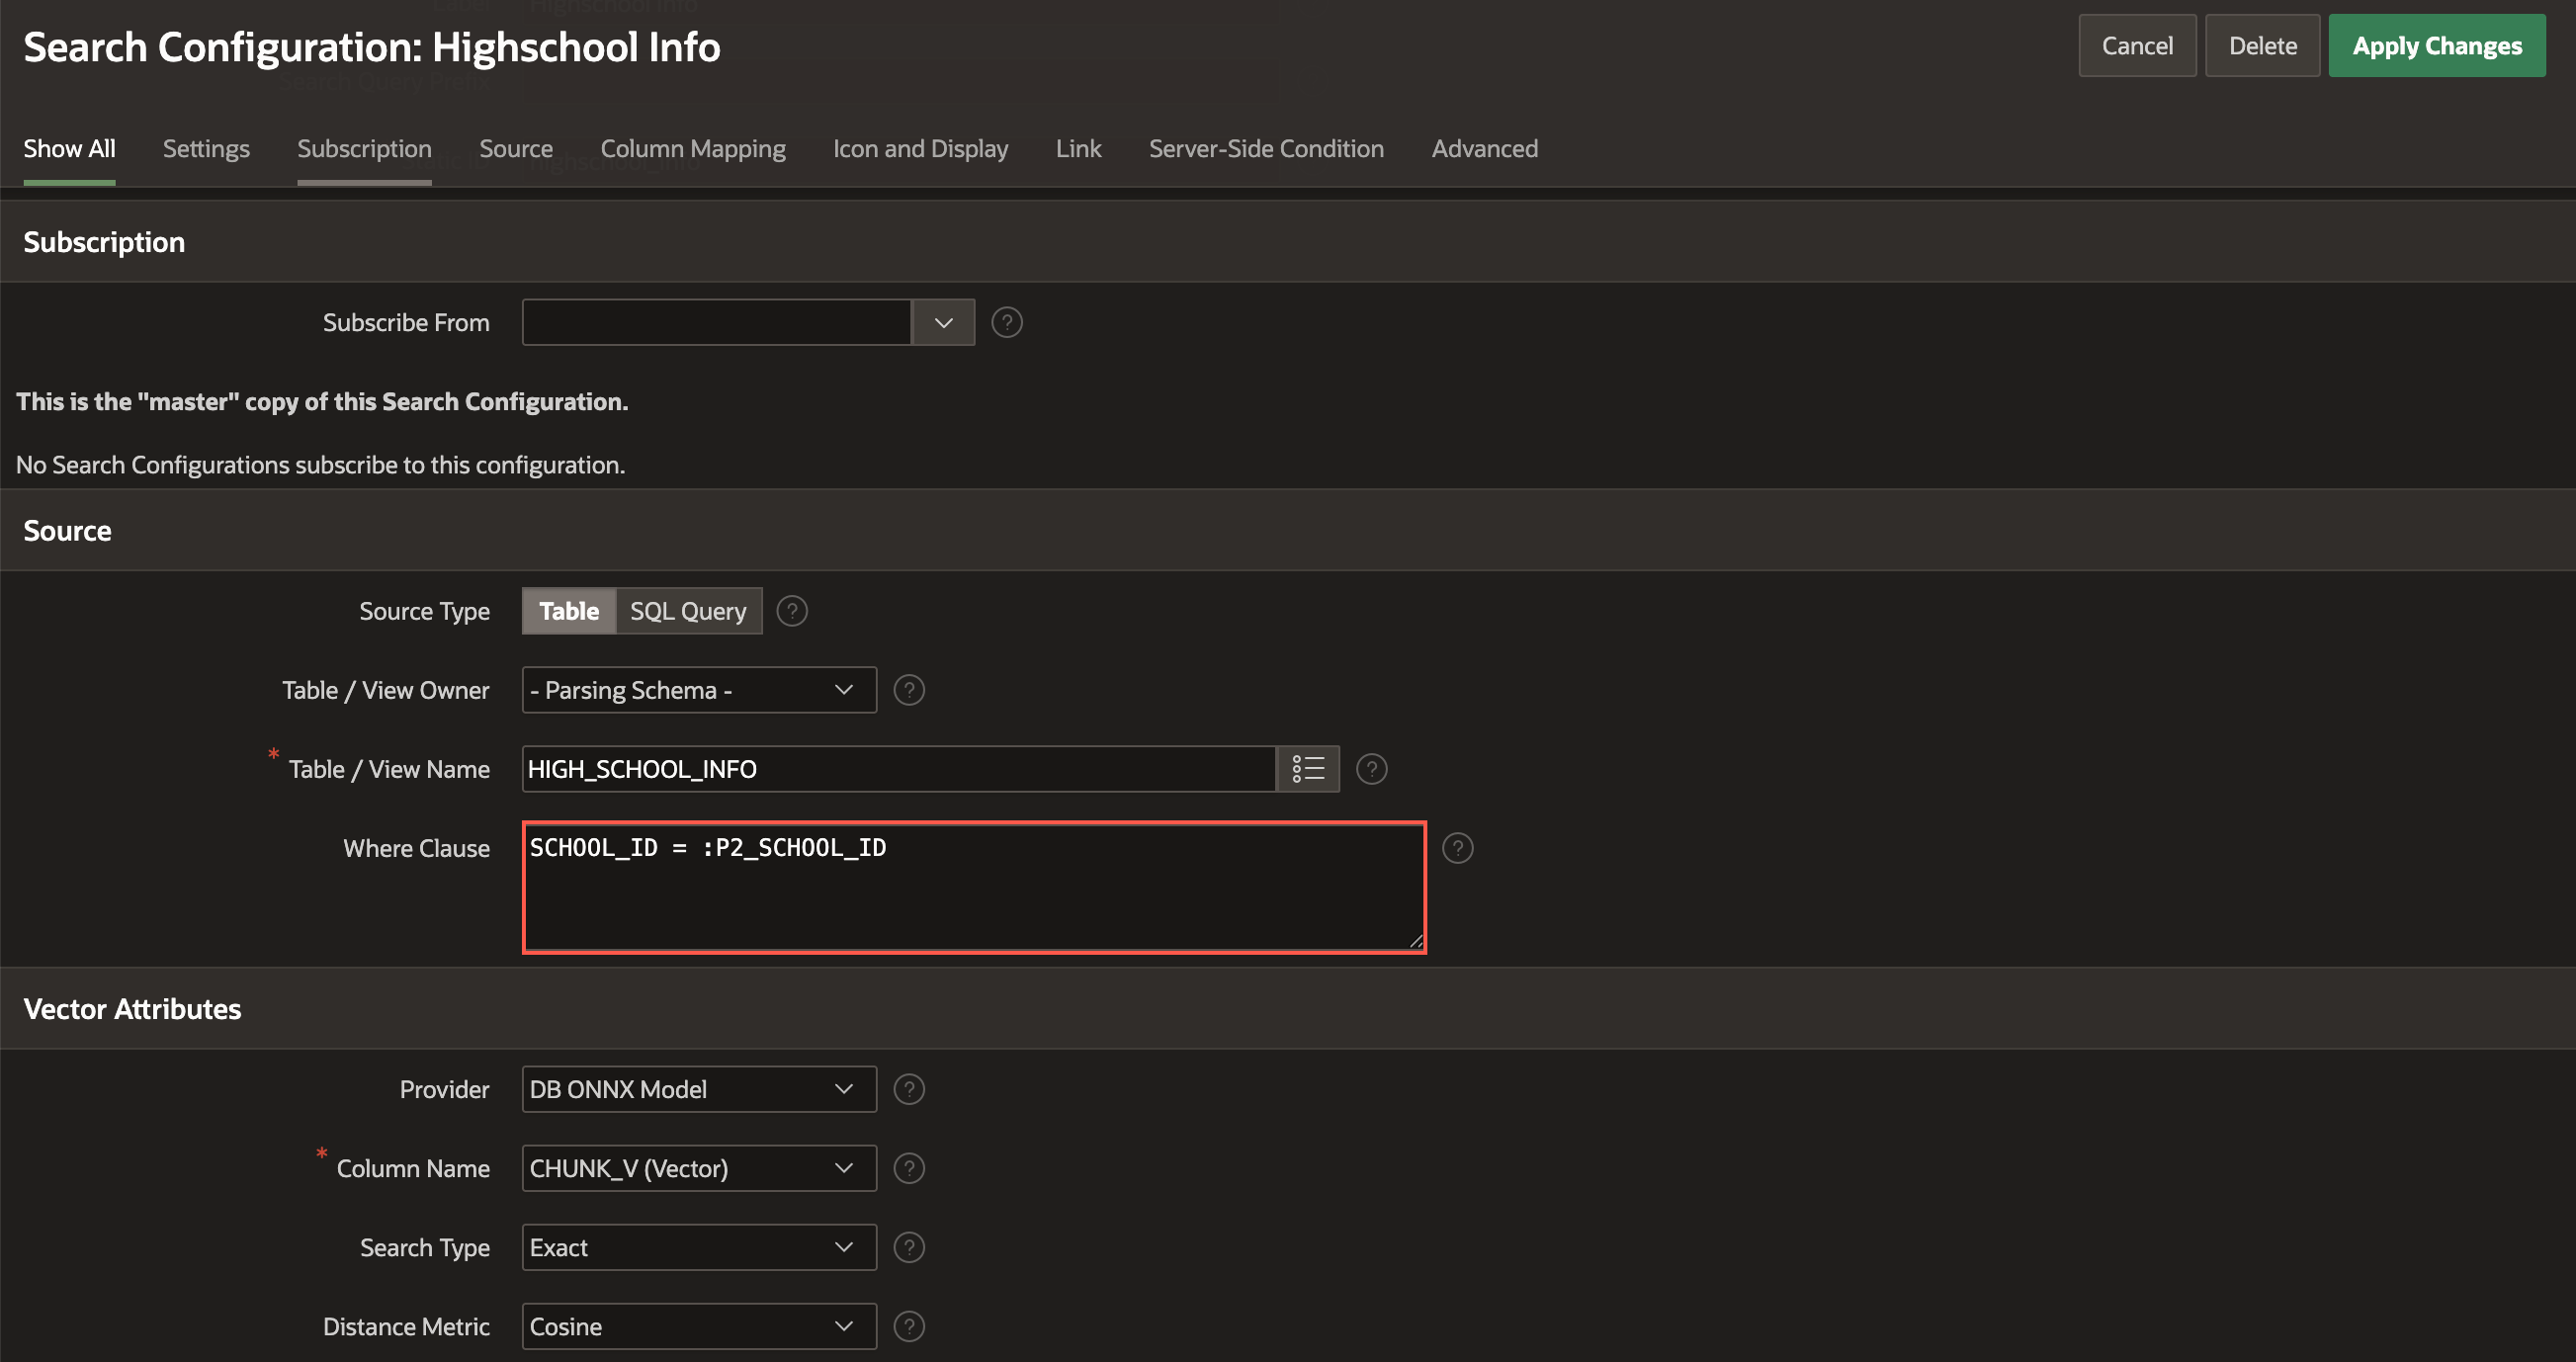Switch to the Link tab
Screen dimensions: 2576x1362
point(1078,148)
